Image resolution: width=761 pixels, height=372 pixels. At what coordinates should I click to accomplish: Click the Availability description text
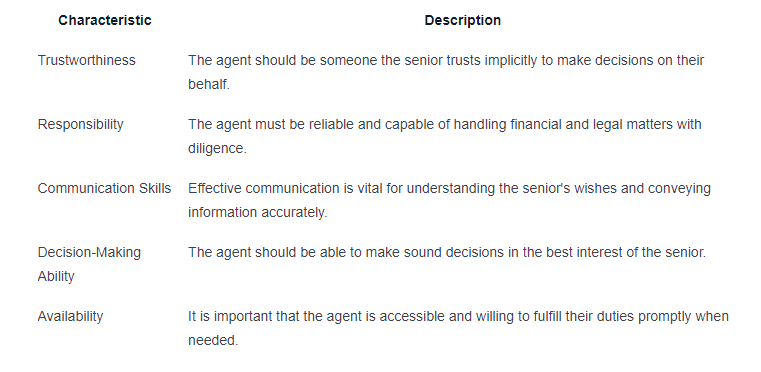click(x=458, y=329)
